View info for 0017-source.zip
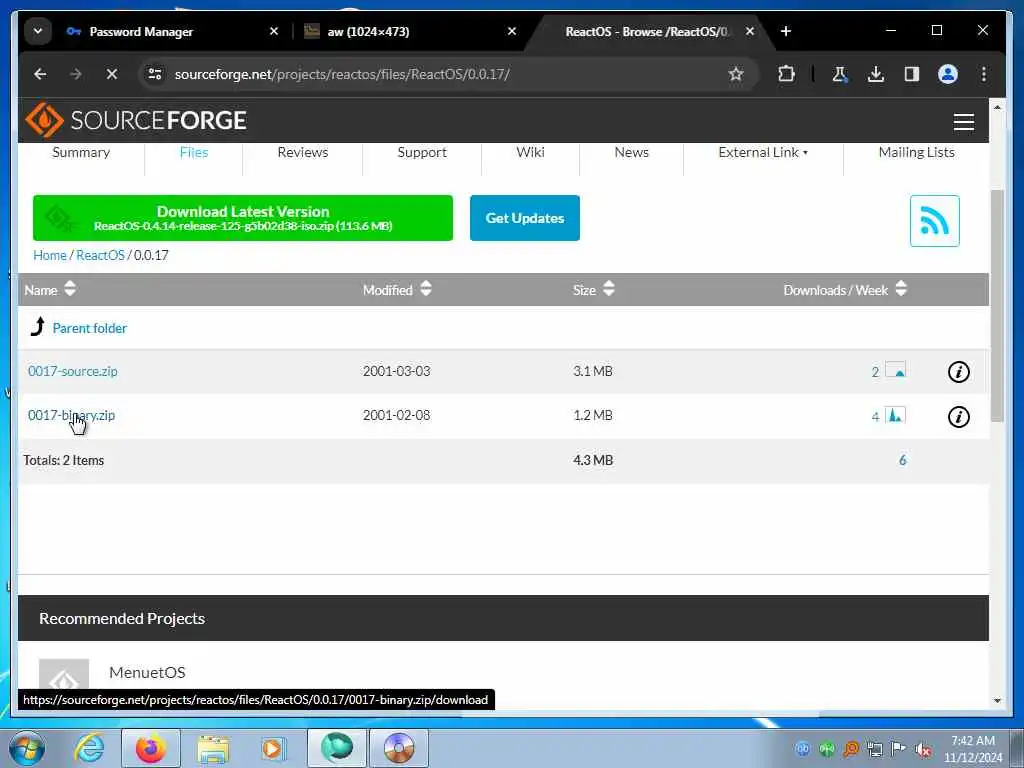1024x768 pixels. pyautogui.click(x=958, y=372)
